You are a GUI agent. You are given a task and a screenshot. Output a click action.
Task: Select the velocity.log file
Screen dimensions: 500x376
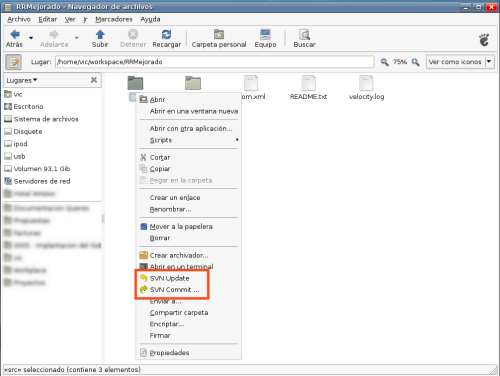[366, 88]
